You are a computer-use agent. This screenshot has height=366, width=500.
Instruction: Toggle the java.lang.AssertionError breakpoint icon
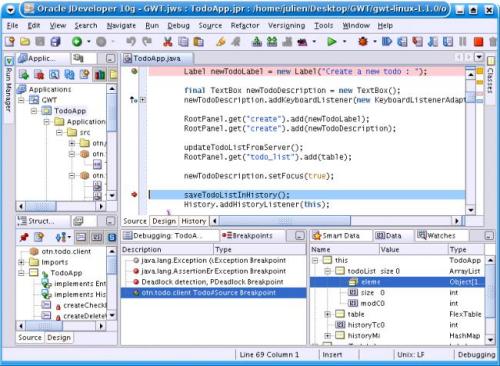click(136, 271)
